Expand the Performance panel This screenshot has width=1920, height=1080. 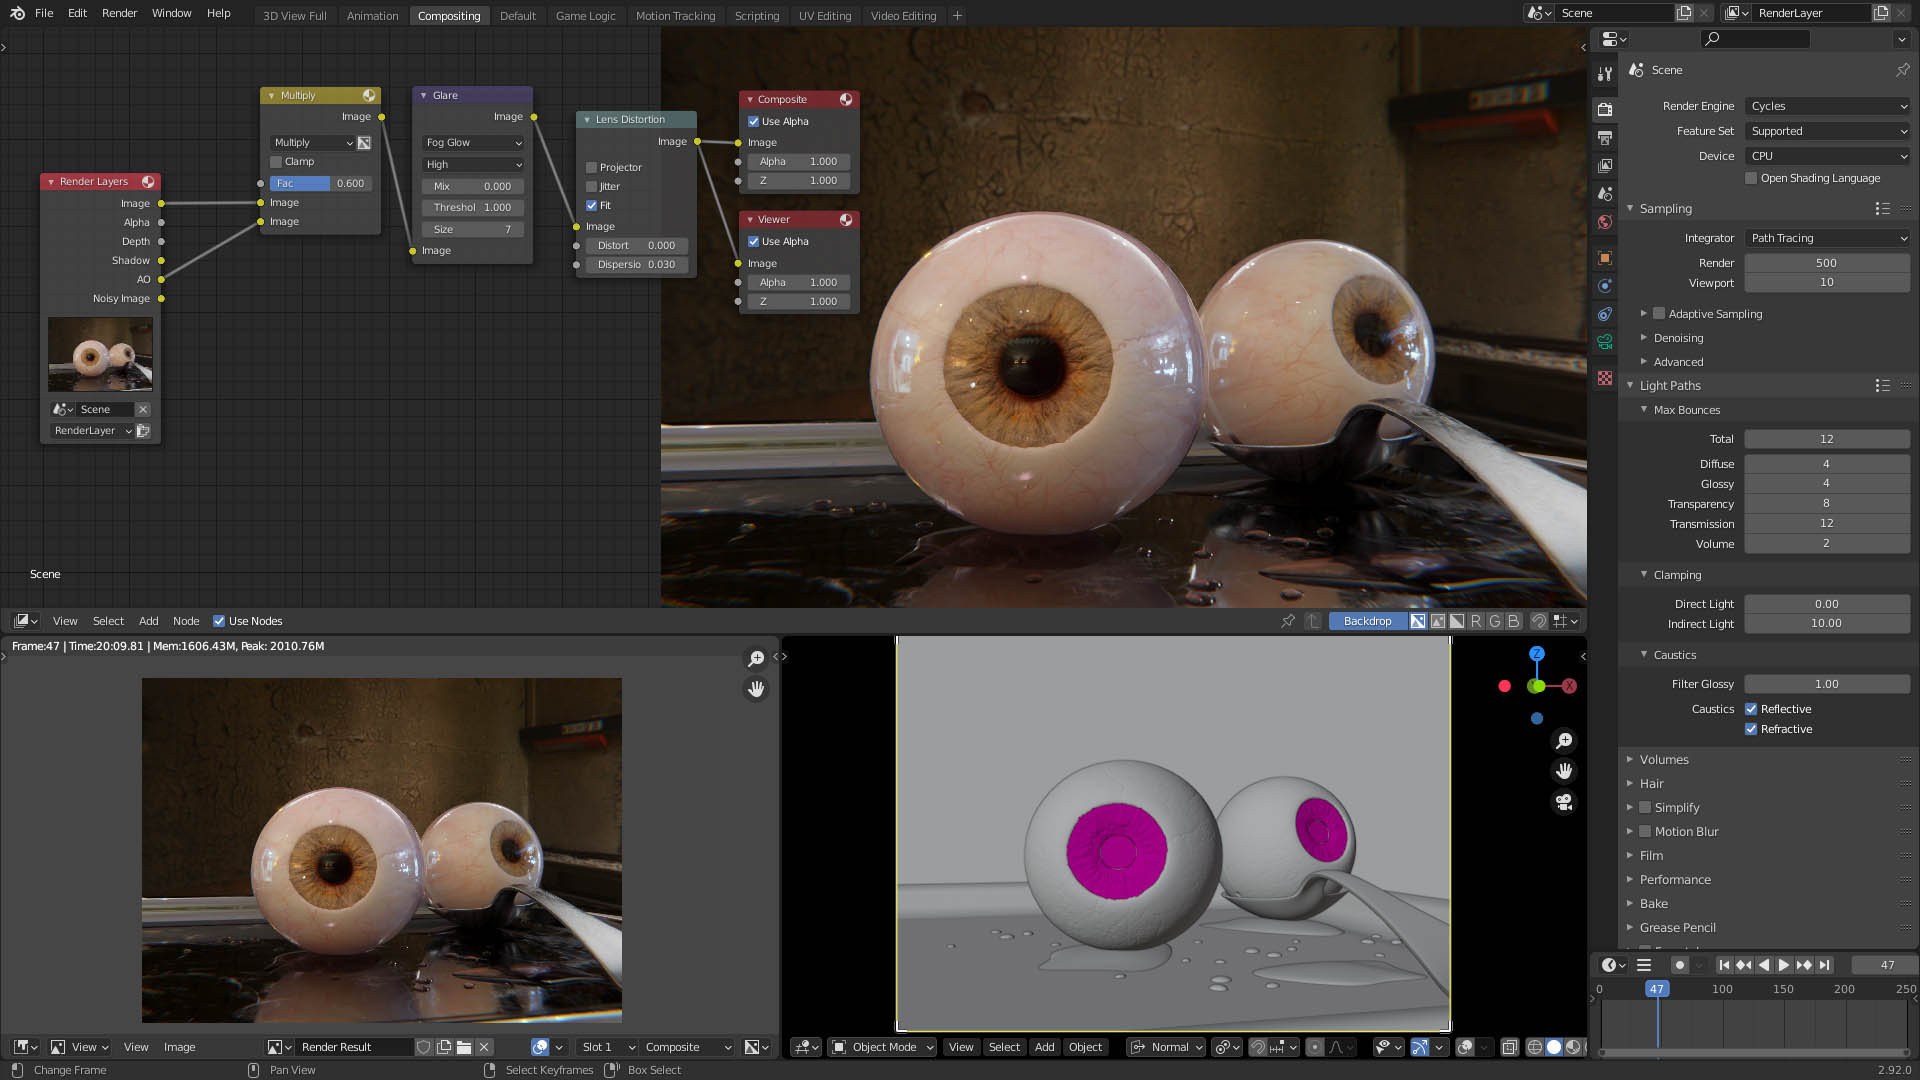point(1675,880)
